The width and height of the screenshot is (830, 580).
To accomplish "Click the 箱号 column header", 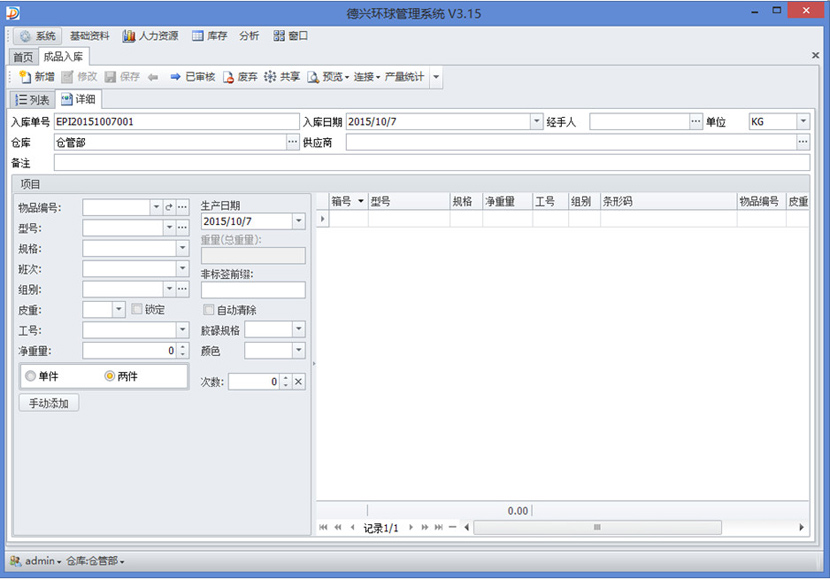I will pyautogui.click(x=348, y=201).
